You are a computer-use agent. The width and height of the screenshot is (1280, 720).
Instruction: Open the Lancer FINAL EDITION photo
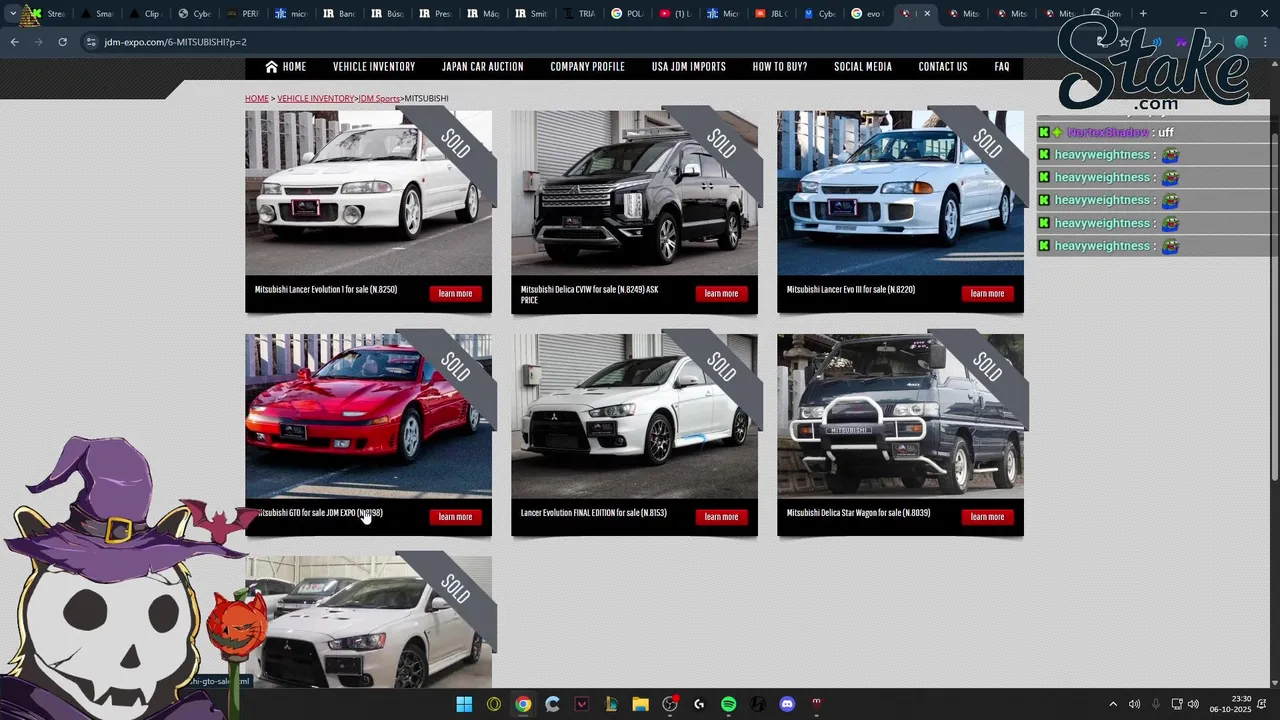click(x=634, y=416)
